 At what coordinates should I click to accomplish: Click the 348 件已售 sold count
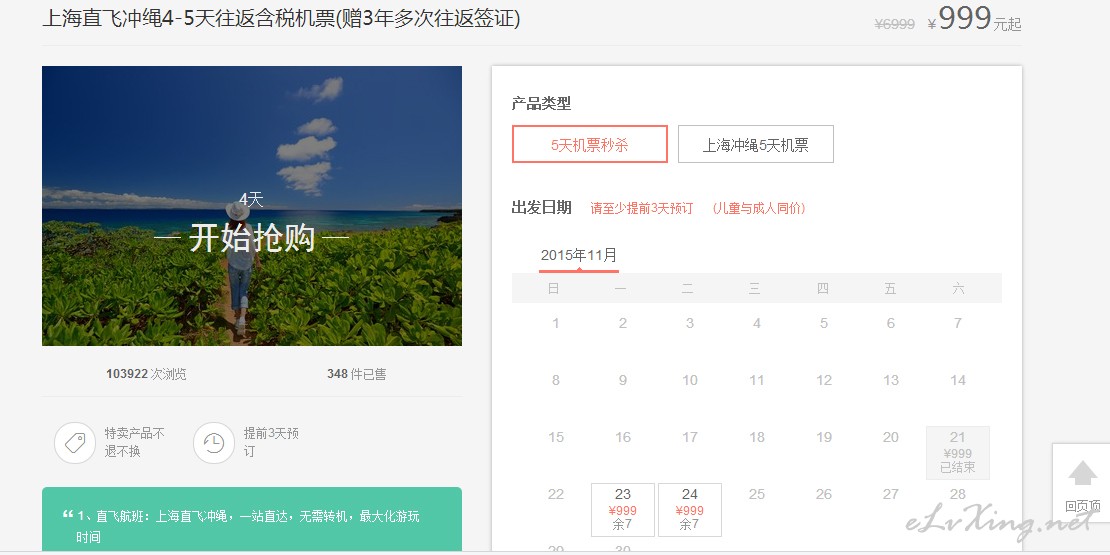357,374
